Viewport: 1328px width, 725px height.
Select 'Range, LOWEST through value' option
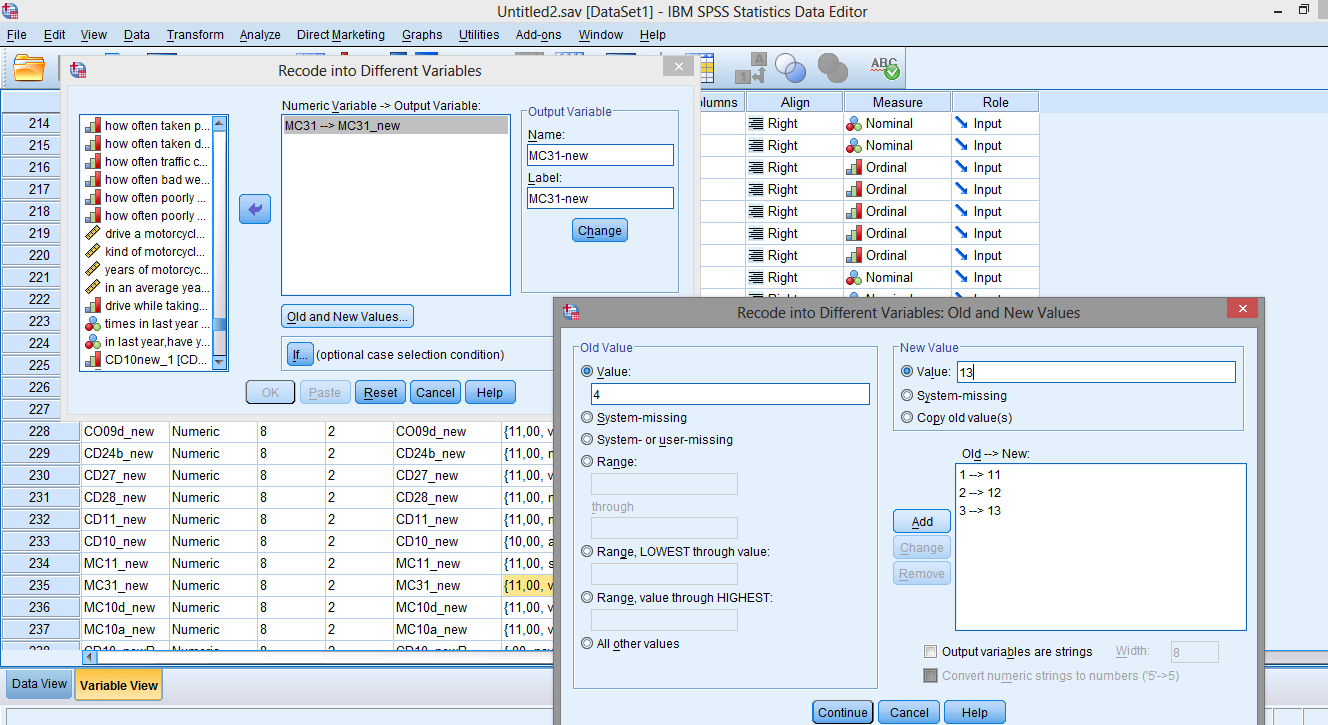[587, 551]
